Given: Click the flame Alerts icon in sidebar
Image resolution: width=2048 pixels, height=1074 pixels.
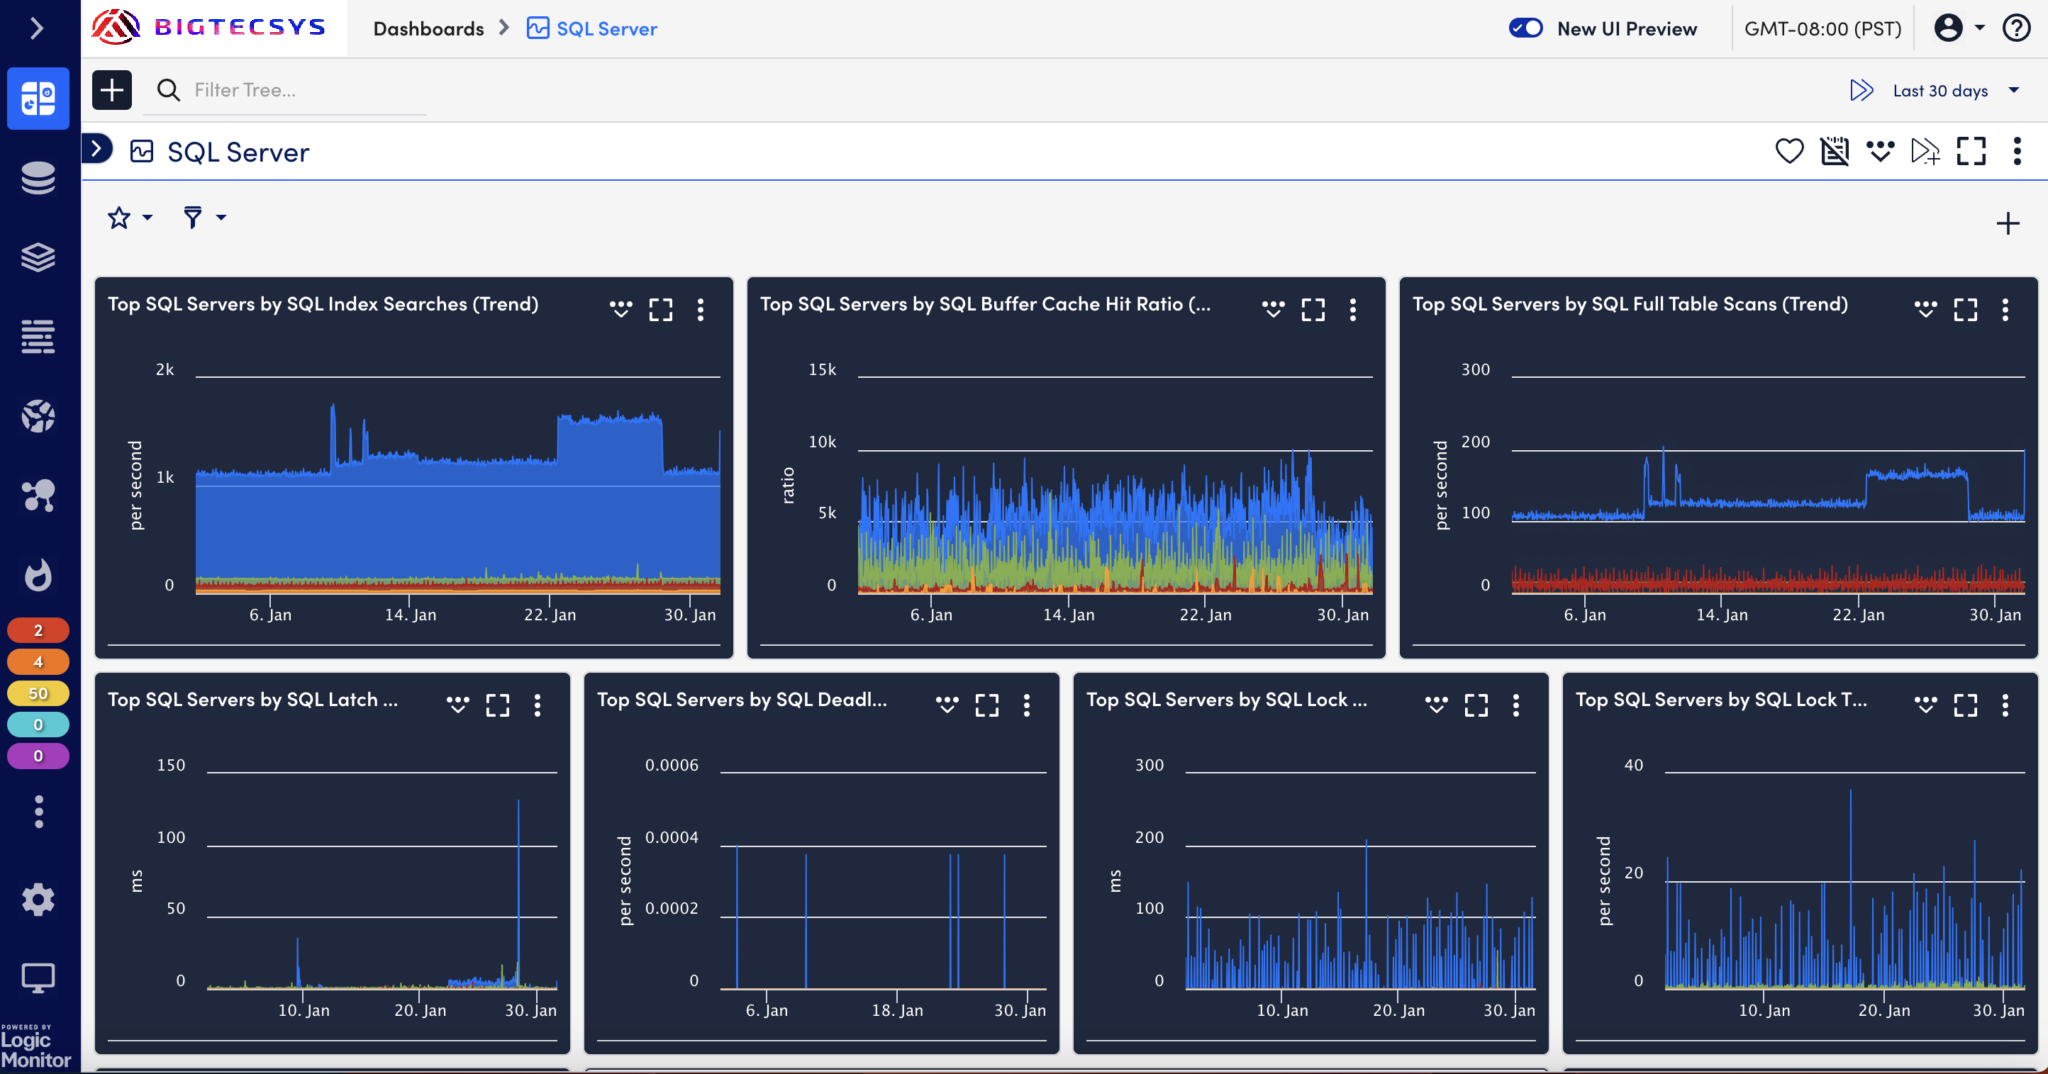Looking at the screenshot, I should pyautogui.click(x=38, y=575).
